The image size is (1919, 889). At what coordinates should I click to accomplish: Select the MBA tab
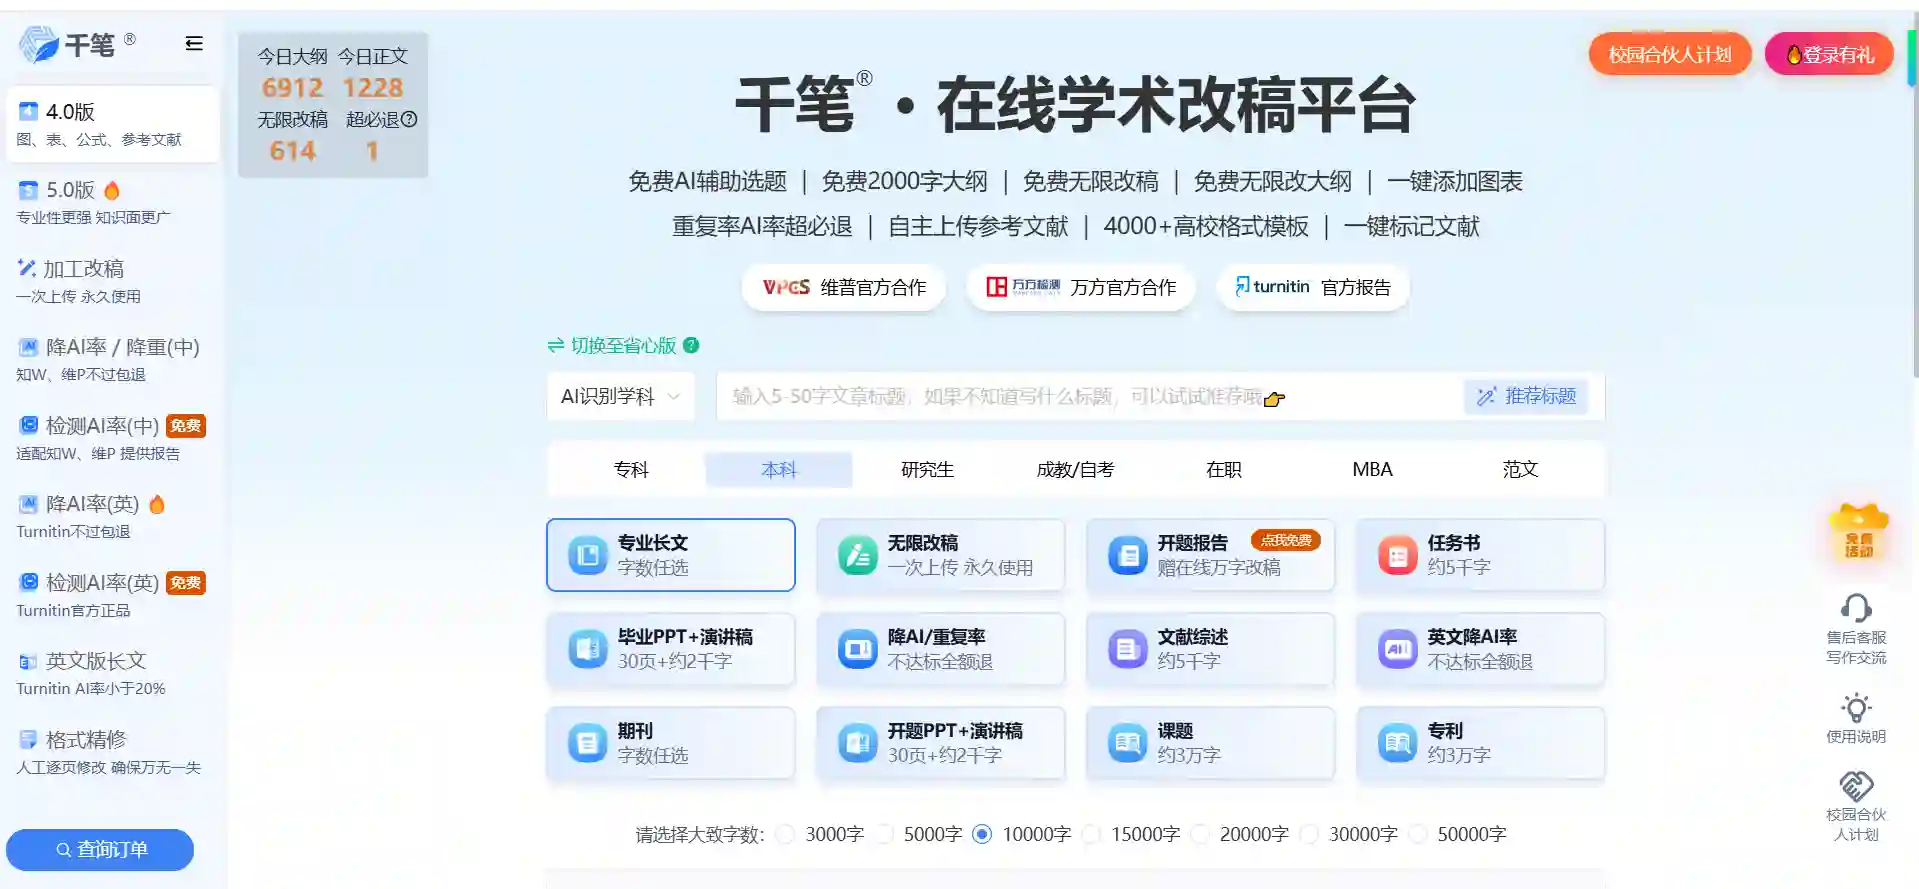(x=1372, y=470)
